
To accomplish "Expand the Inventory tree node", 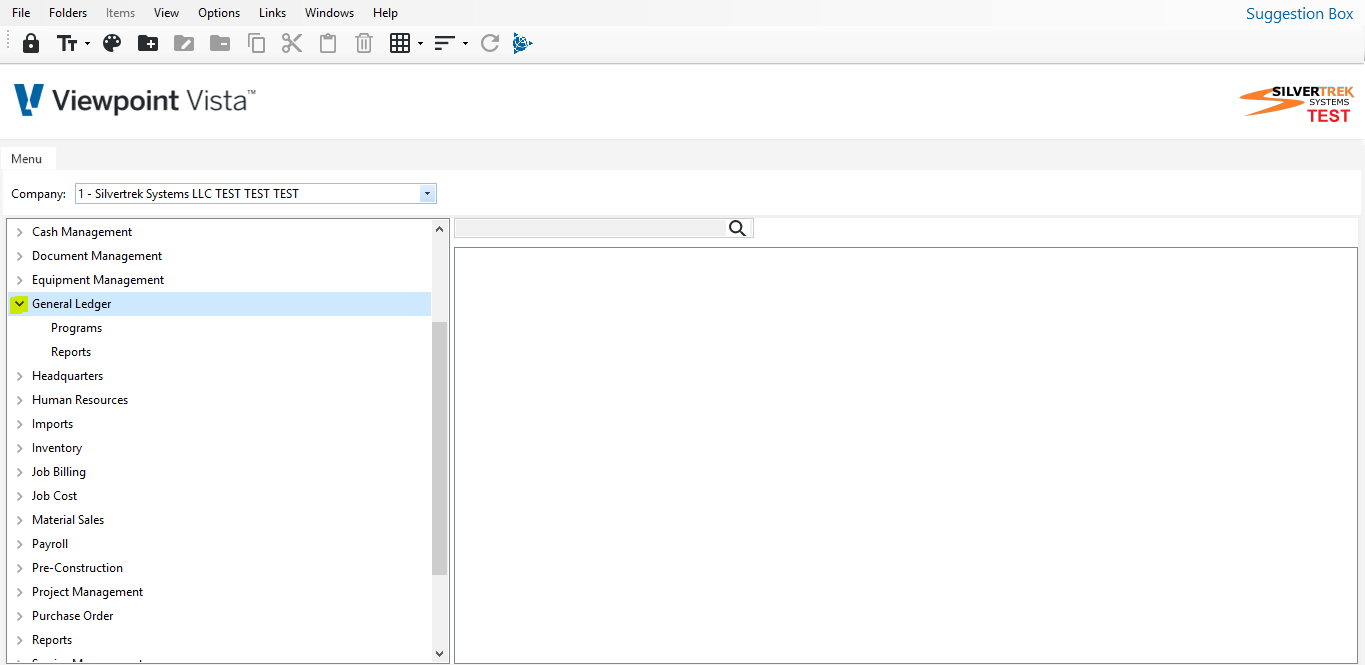I will click(19, 448).
